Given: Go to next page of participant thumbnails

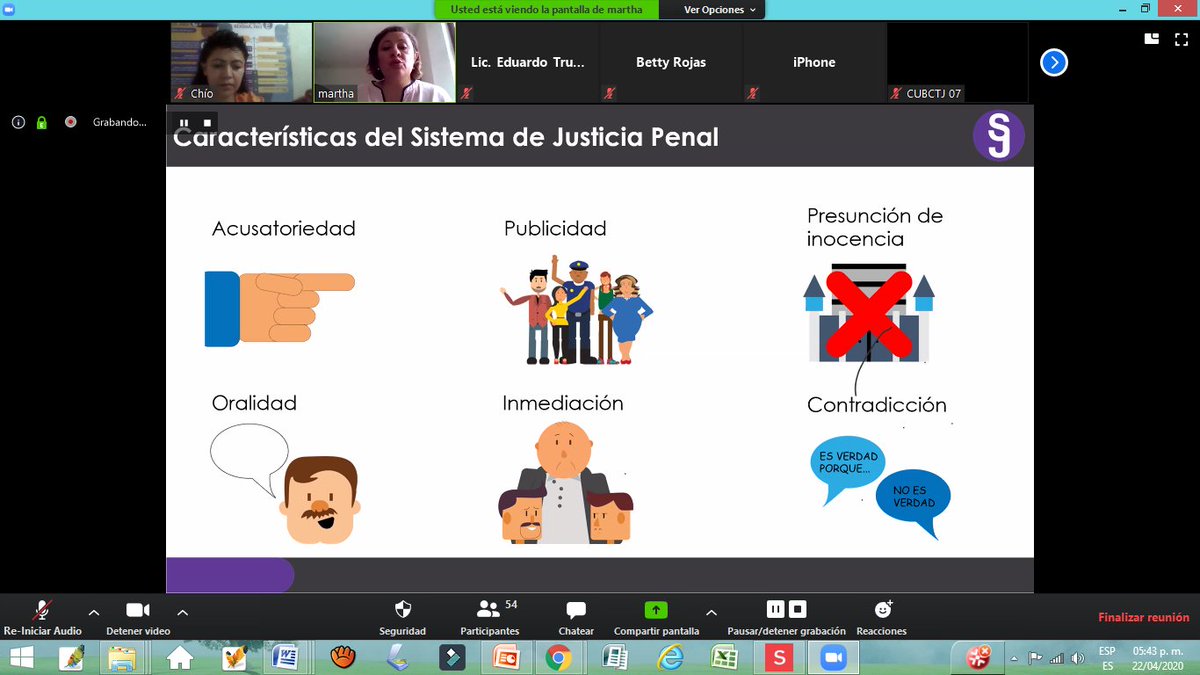Looking at the screenshot, I should [1054, 63].
